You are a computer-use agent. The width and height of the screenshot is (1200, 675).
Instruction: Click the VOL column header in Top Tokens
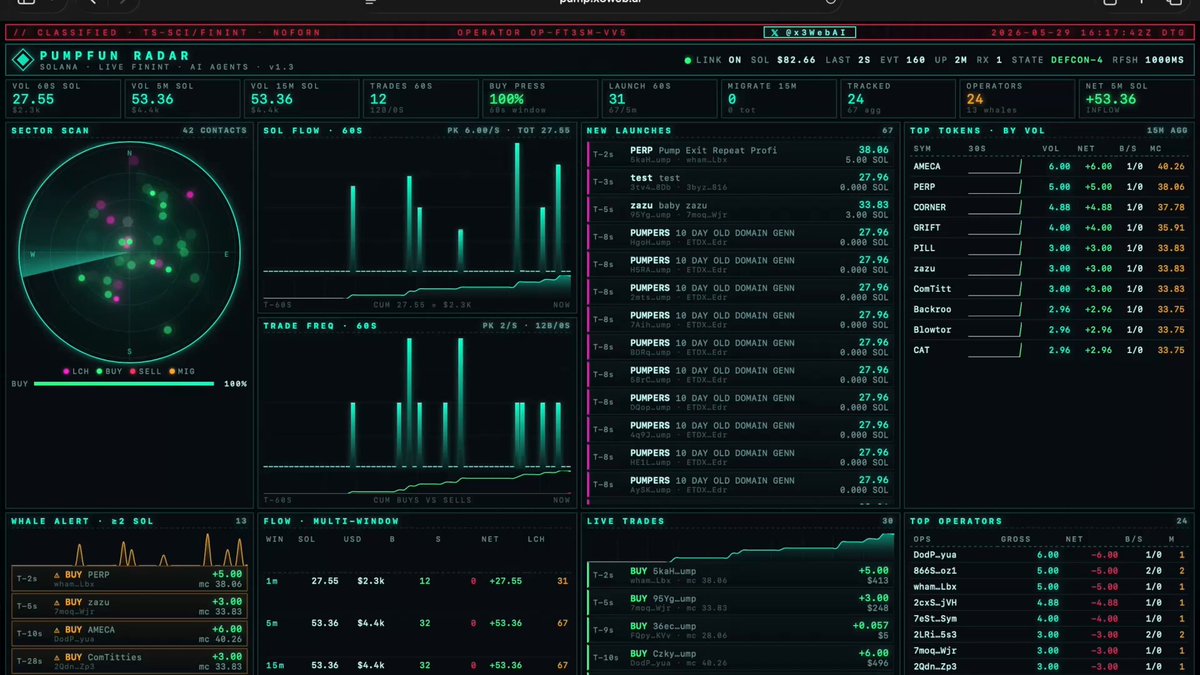(1050, 149)
